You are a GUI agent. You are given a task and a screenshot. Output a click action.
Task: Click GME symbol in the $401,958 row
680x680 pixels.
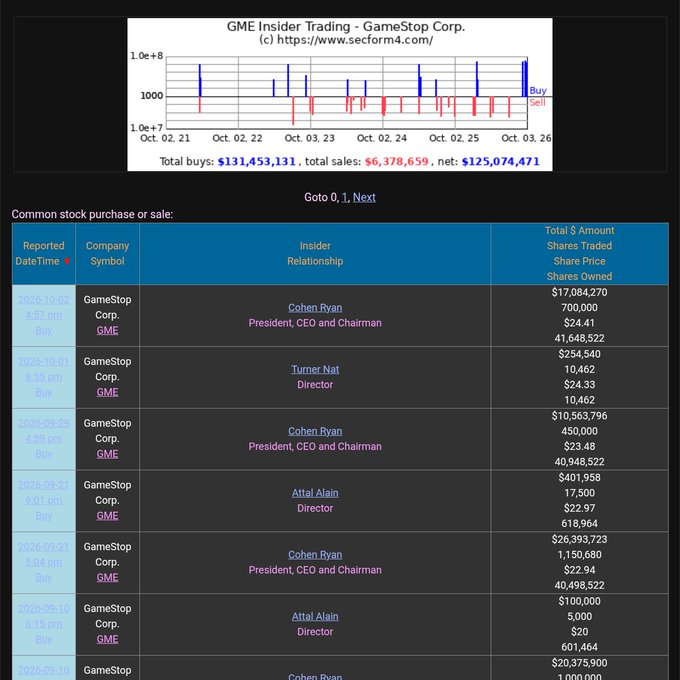107,516
